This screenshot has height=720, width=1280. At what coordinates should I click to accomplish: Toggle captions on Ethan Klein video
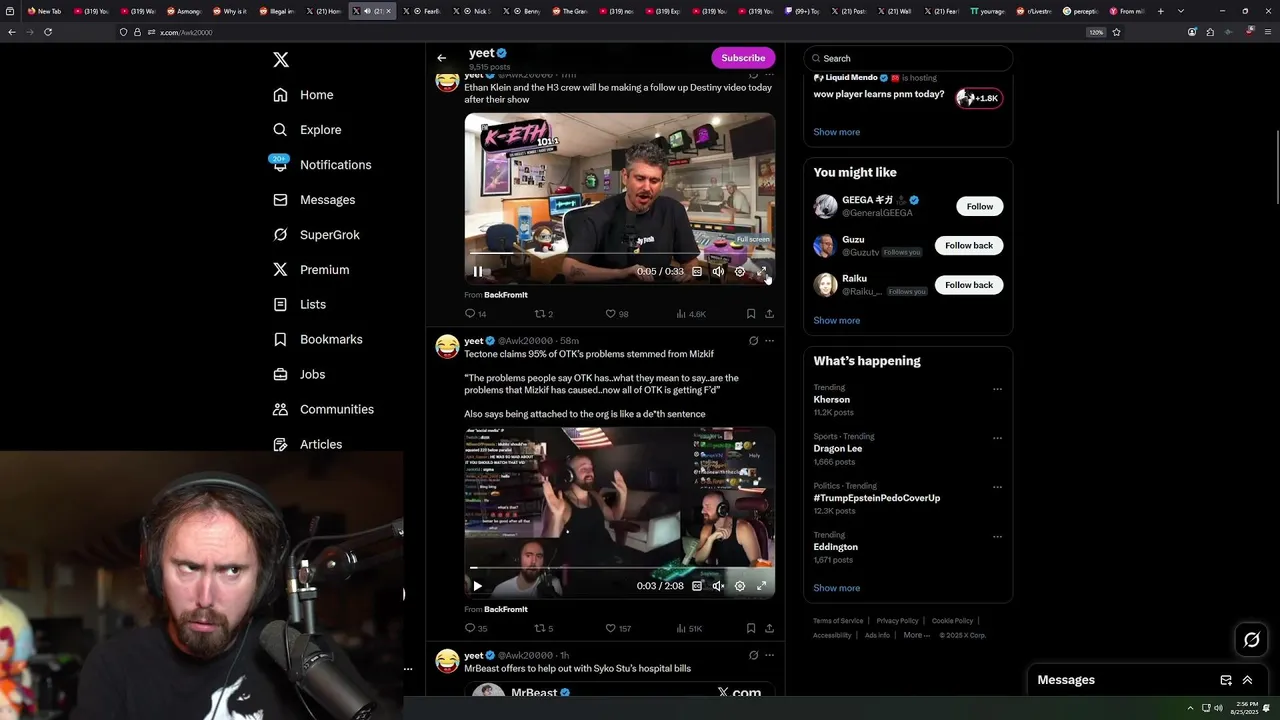[x=697, y=272]
